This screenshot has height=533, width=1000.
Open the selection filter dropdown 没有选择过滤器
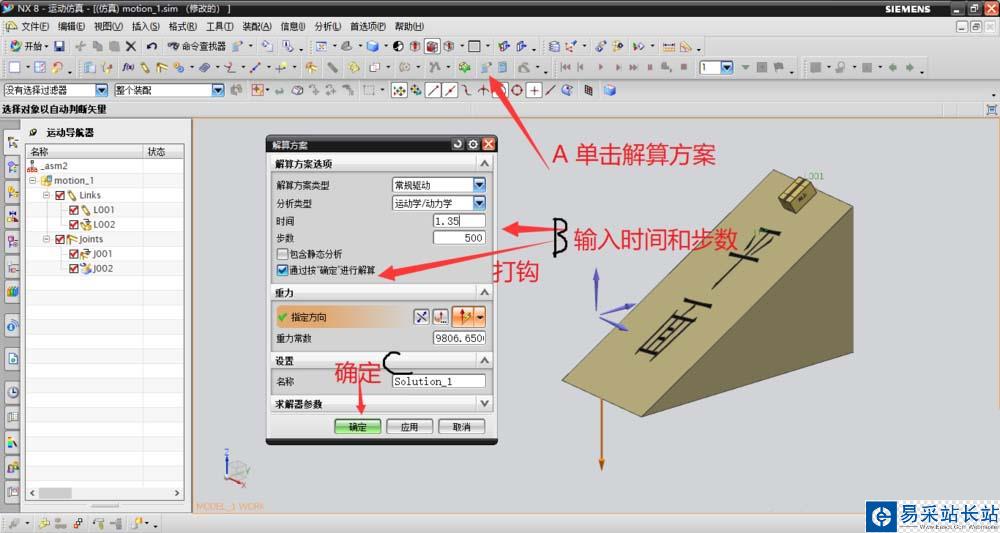coord(101,91)
